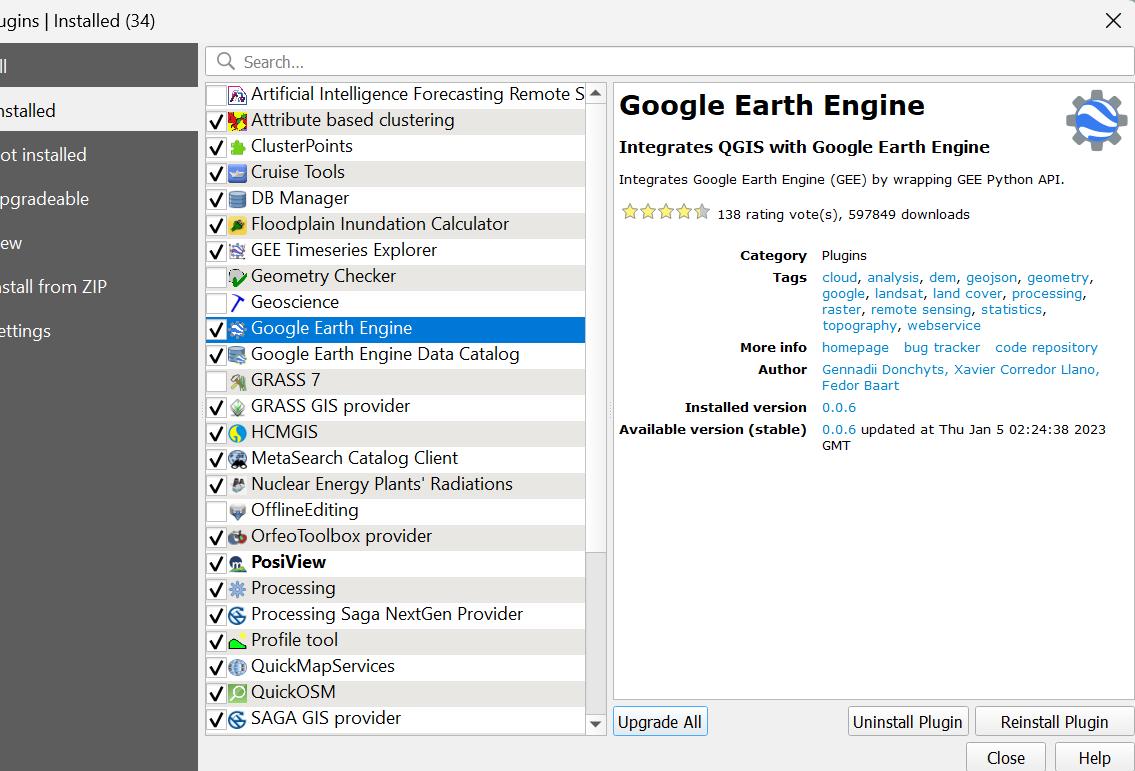Disable the Cruise Tools plugin checkbox
Viewport: 1135px width, 771px height.
point(216,173)
